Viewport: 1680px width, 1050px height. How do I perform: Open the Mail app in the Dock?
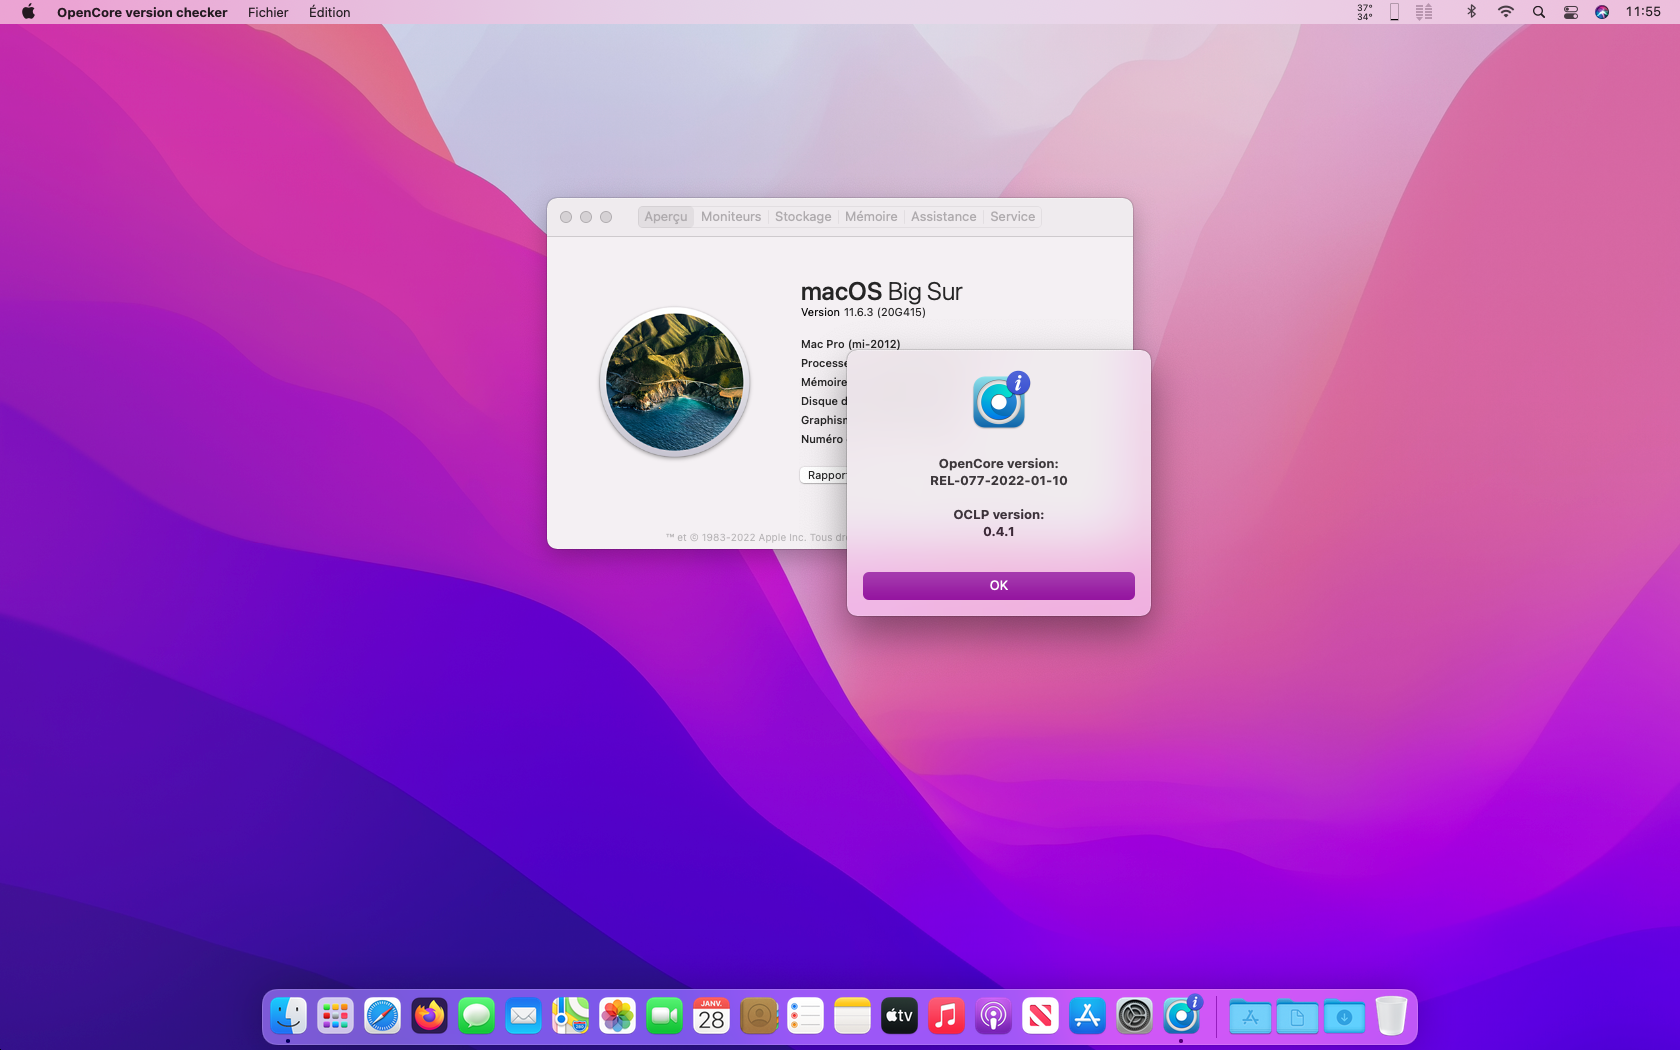click(x=524, y=1017)
